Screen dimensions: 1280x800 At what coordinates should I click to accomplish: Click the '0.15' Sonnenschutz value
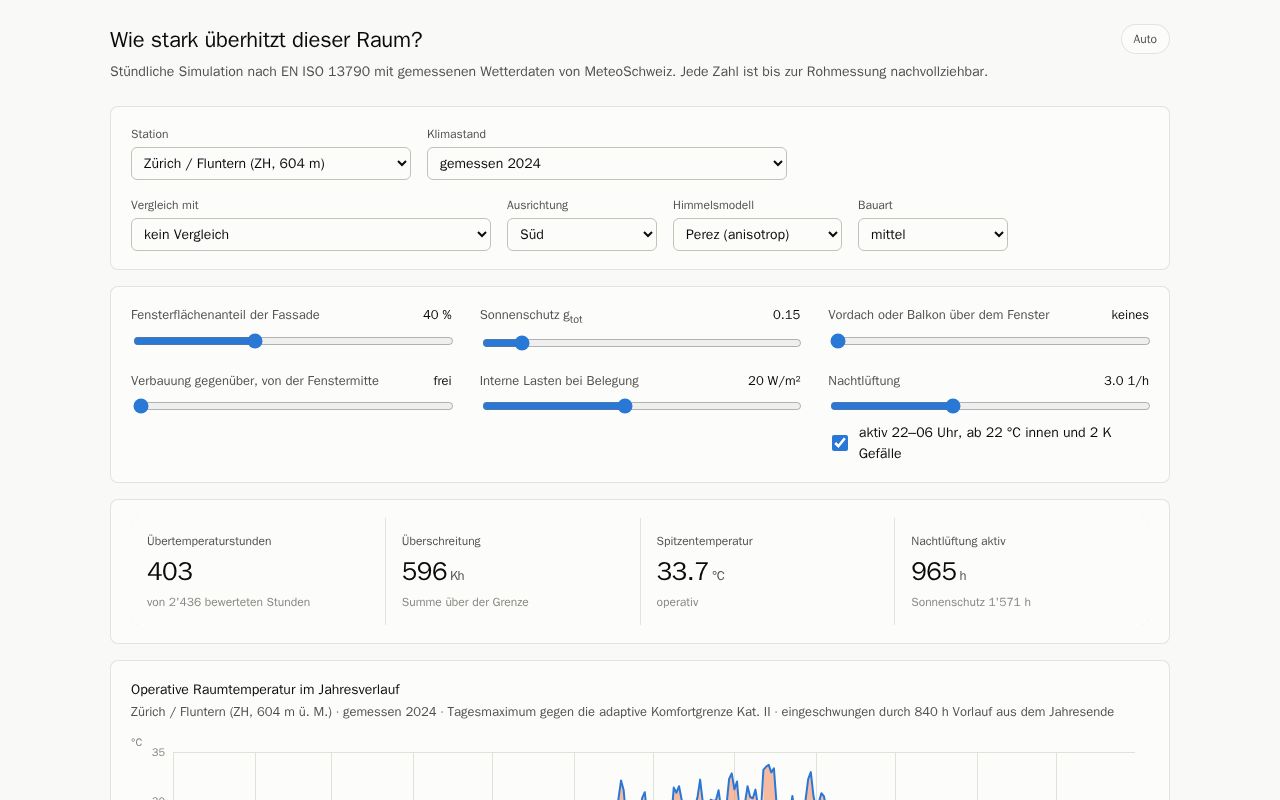click(x=786, y=315)
